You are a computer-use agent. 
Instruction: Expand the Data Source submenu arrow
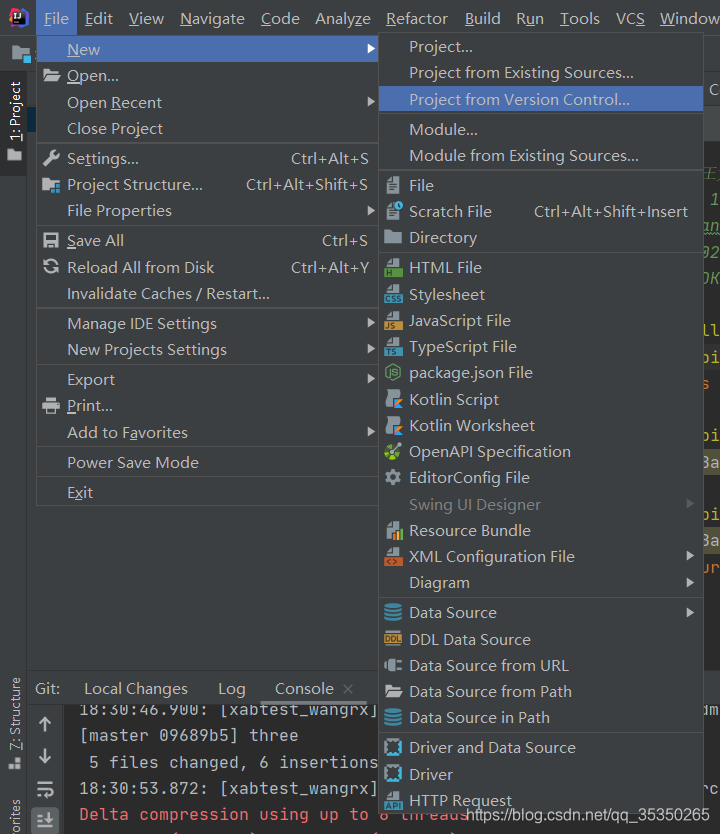(x=690, y=612)
